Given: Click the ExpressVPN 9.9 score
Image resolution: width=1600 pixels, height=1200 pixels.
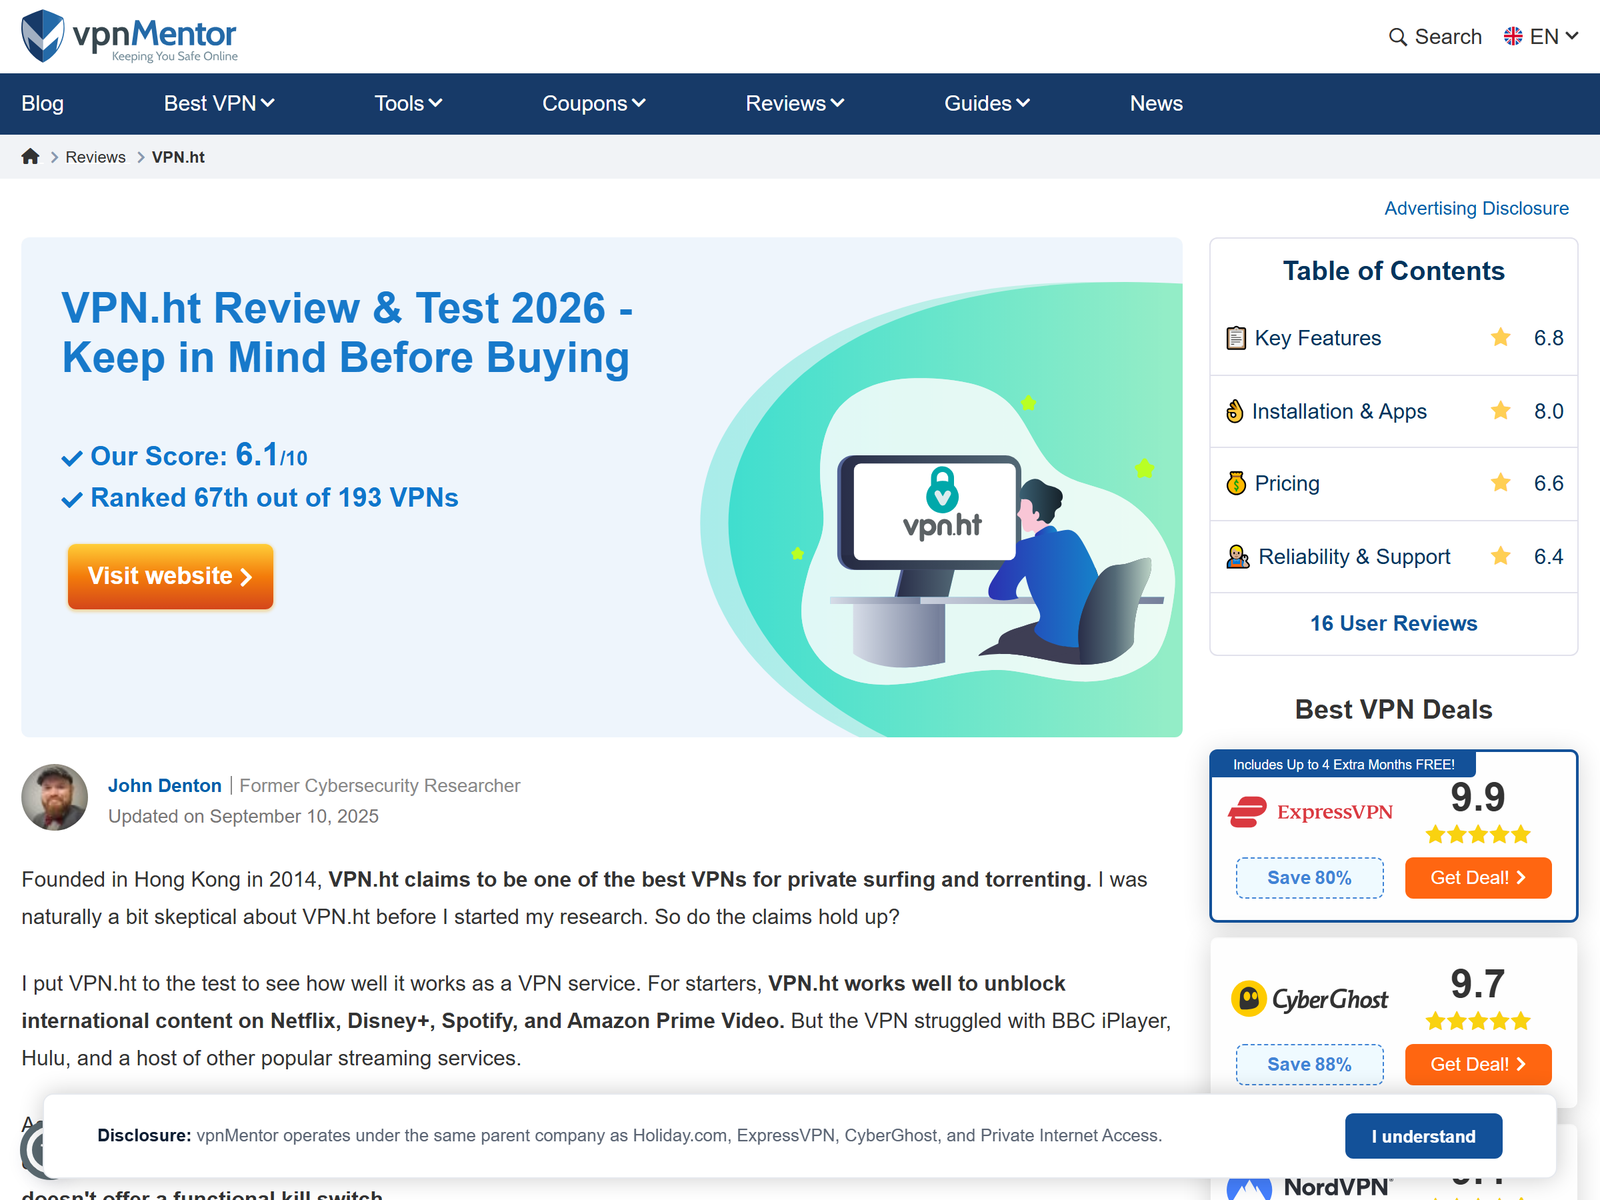Looking at the screenshot, I should coord(1478,797).
